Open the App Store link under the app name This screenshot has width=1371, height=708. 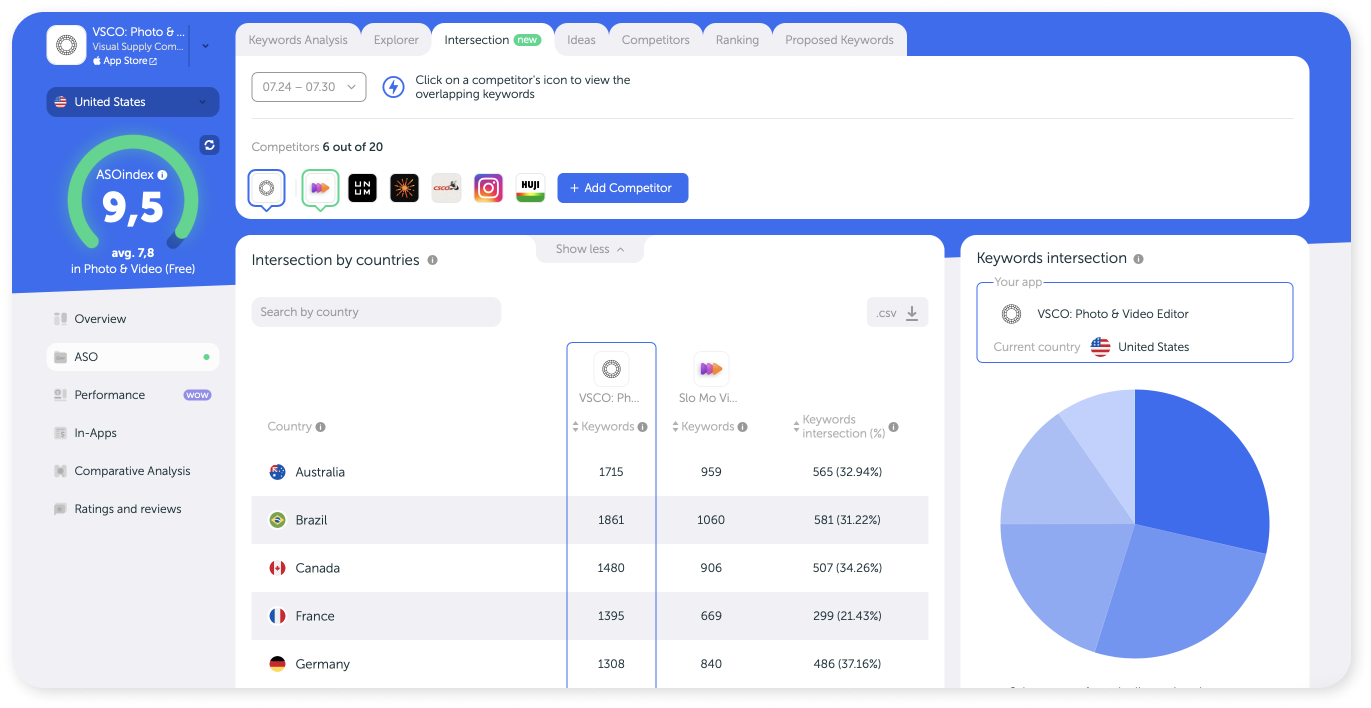coord(125,61)
